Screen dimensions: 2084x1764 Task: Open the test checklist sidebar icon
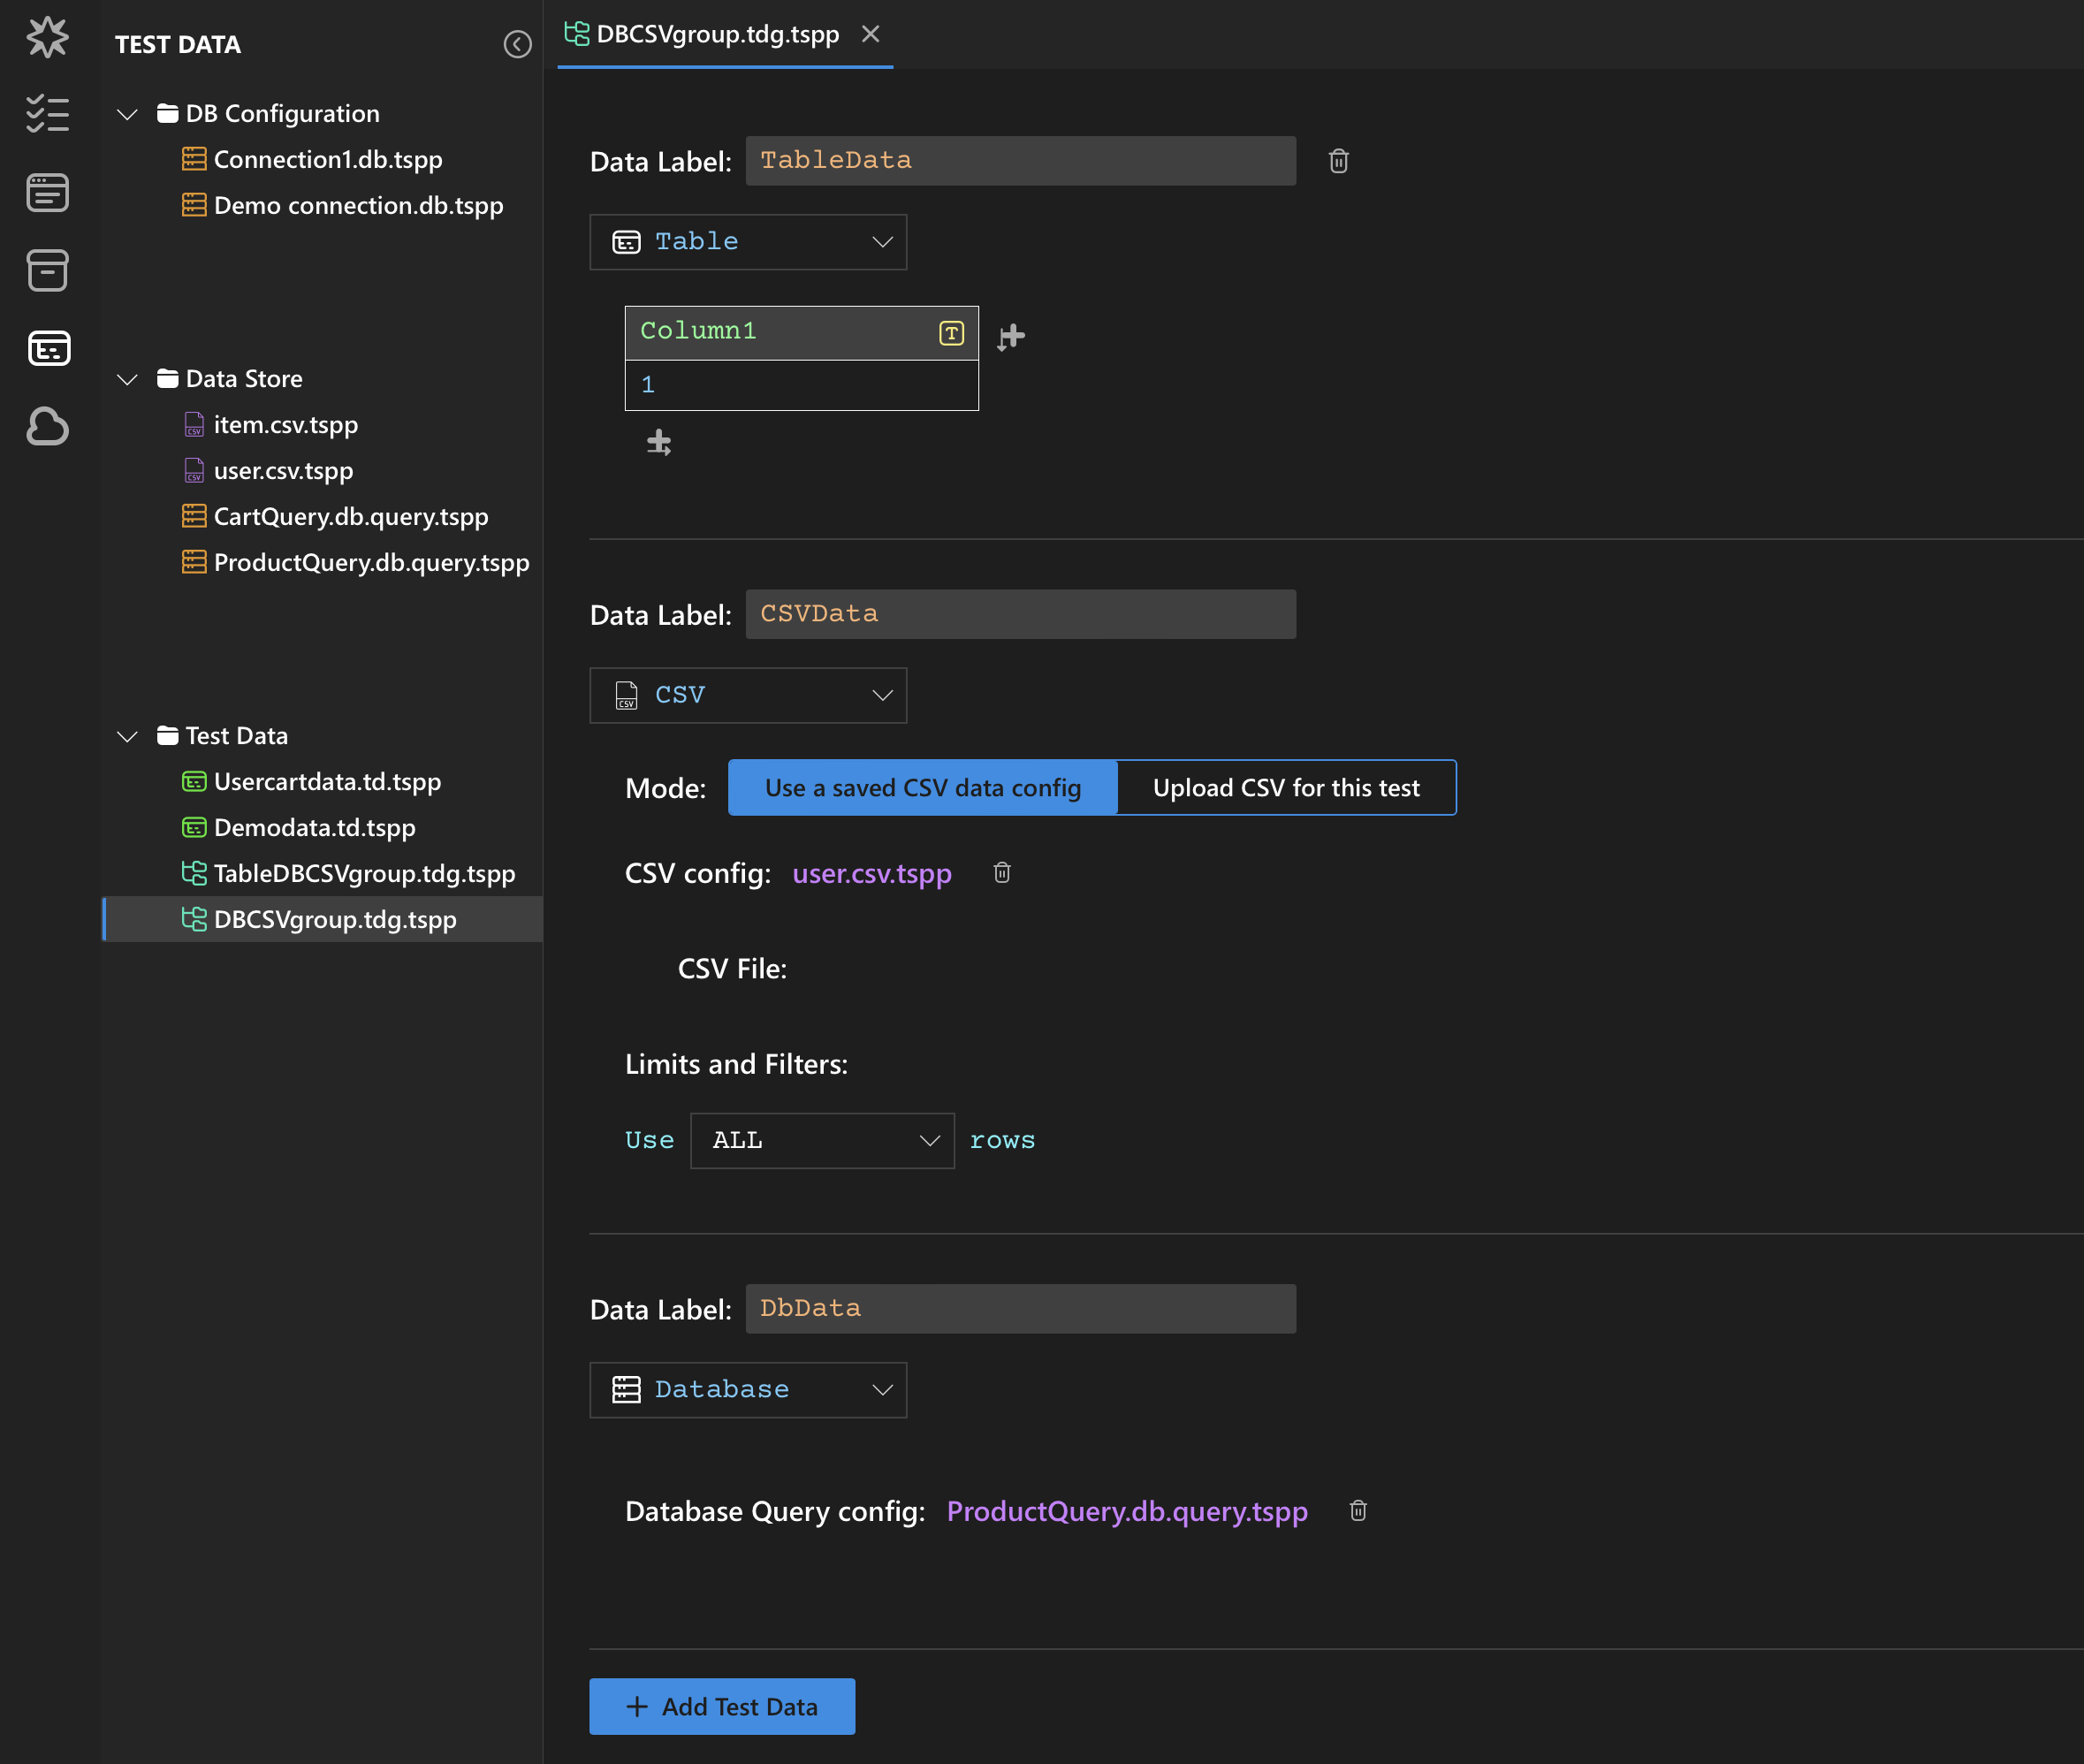[x=47, y=114]
